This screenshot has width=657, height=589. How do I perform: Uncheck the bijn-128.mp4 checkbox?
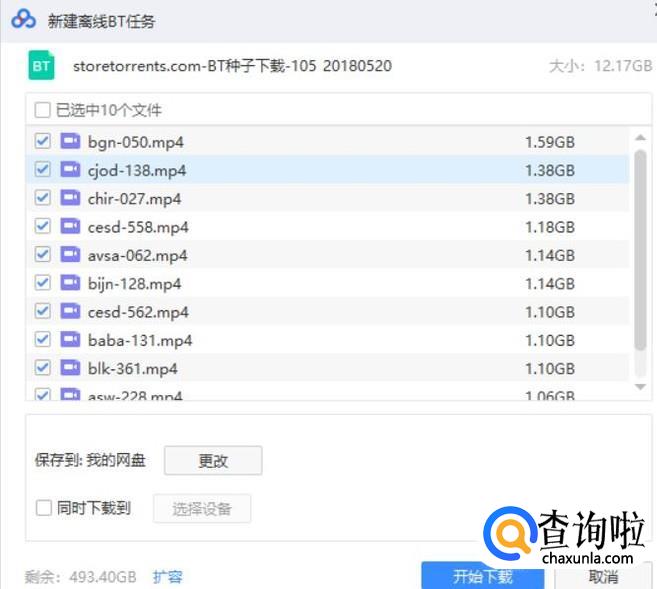pyautogui.click(x=43, y=283)
